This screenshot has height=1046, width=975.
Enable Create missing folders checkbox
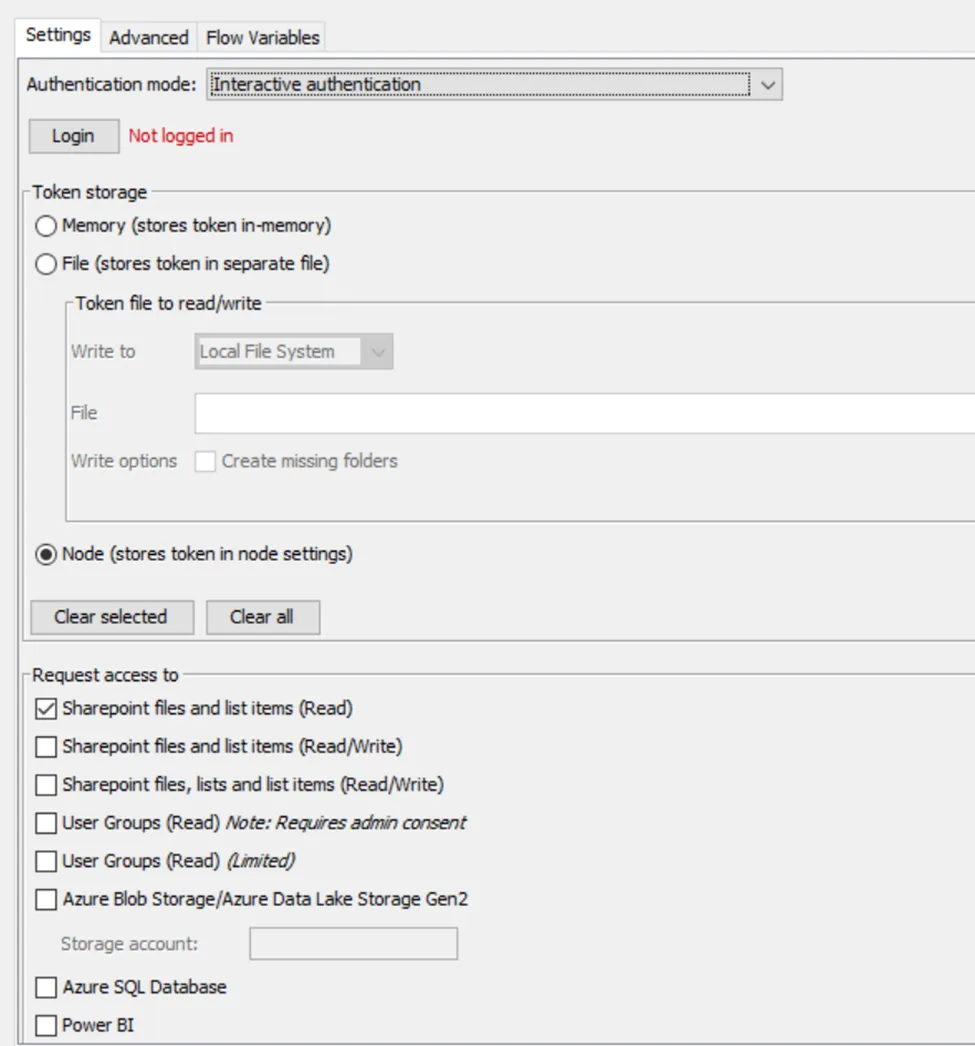coord(206,462)
